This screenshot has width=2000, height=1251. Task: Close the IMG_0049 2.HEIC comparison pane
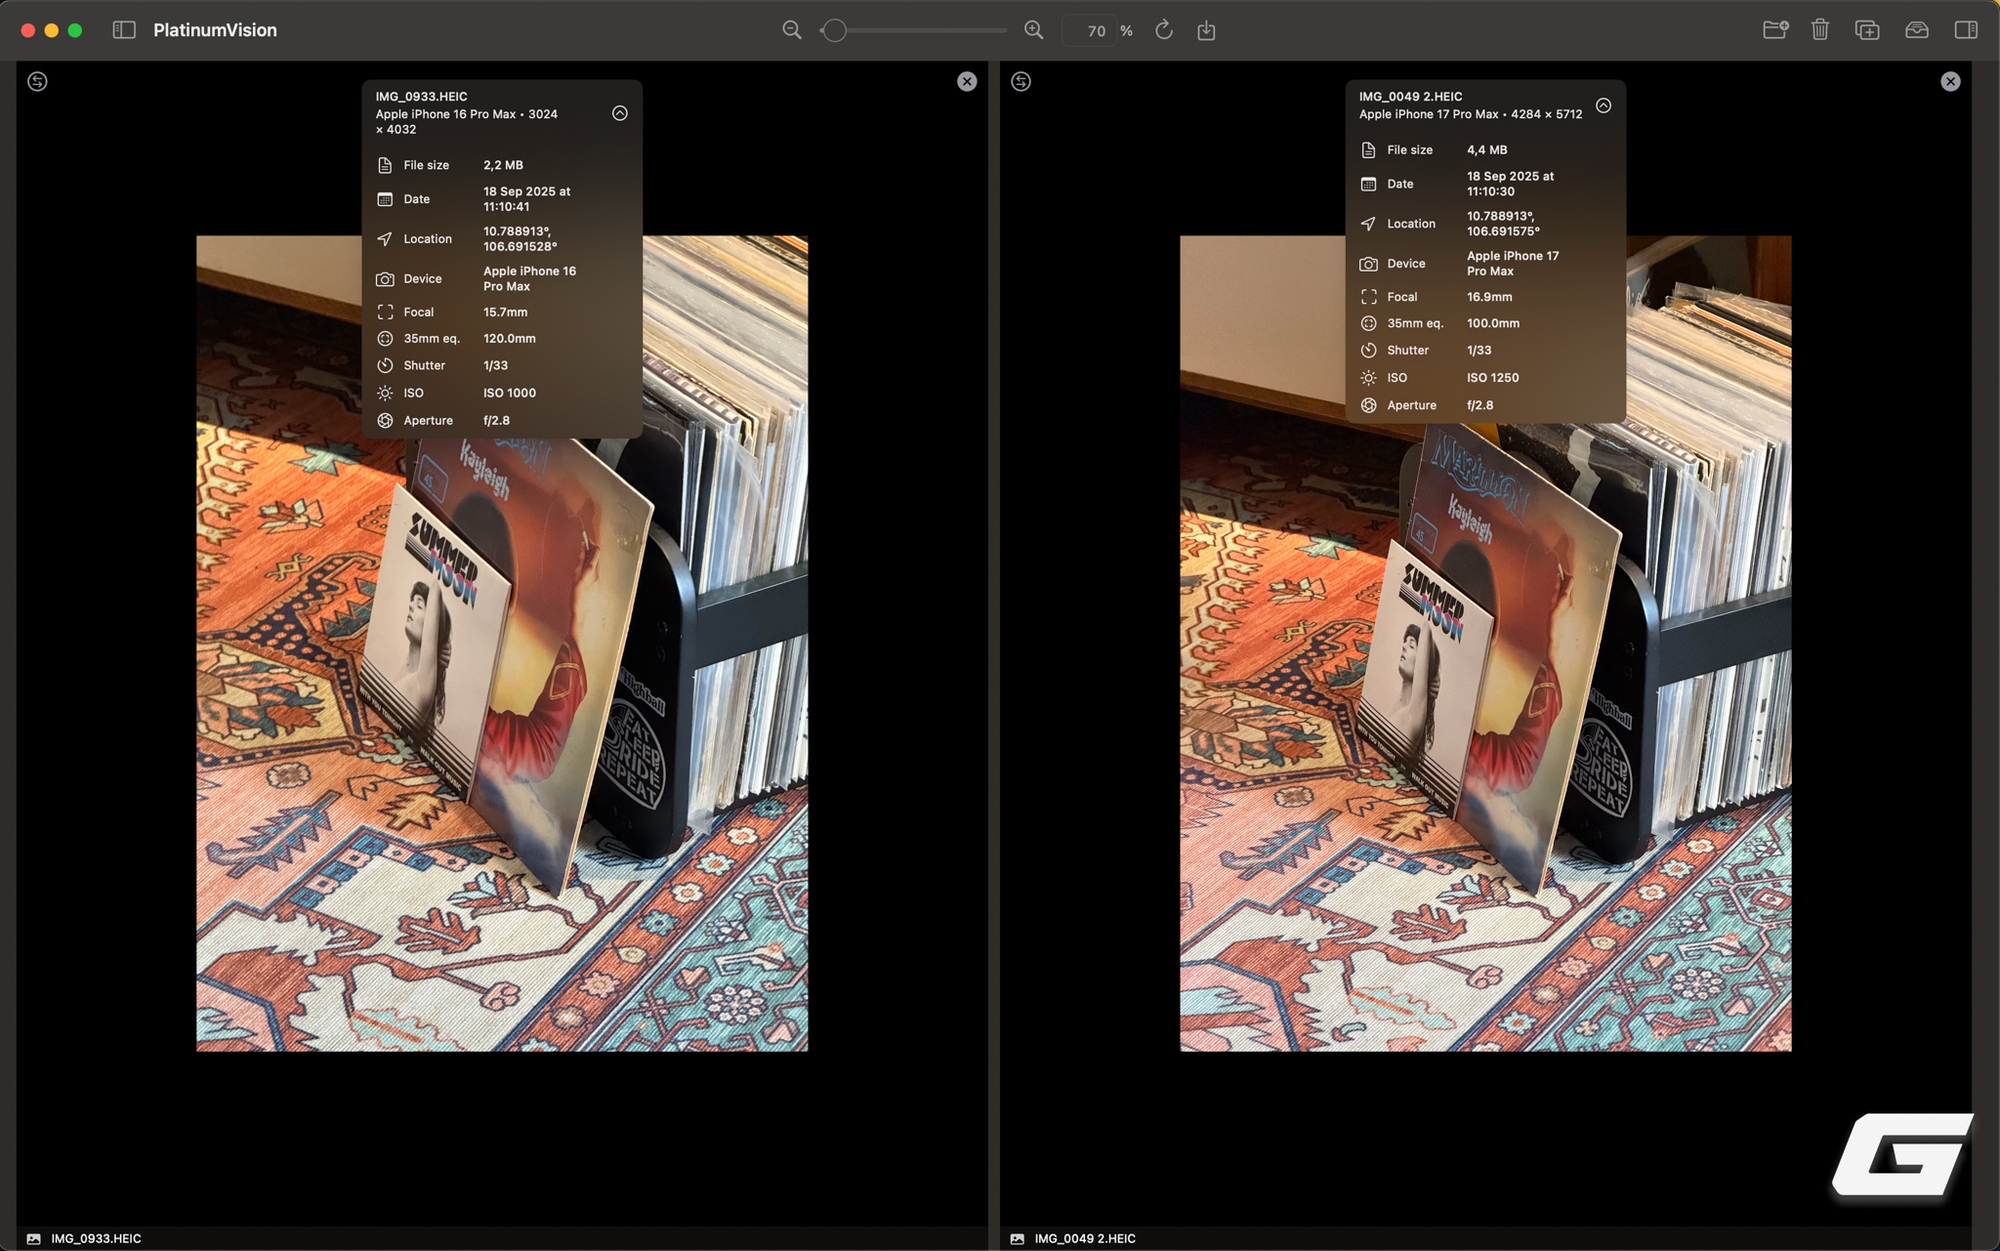pos(1950,81)
